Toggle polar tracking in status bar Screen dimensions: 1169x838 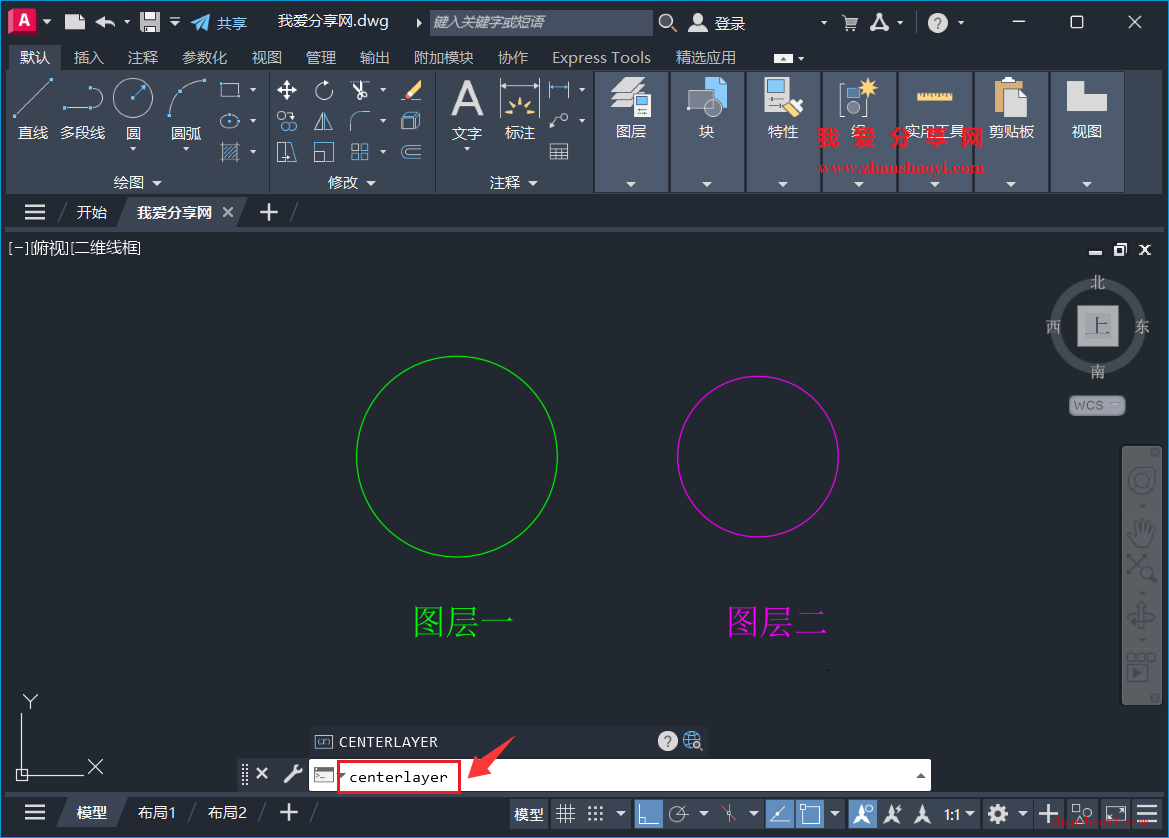click(678, 813)
